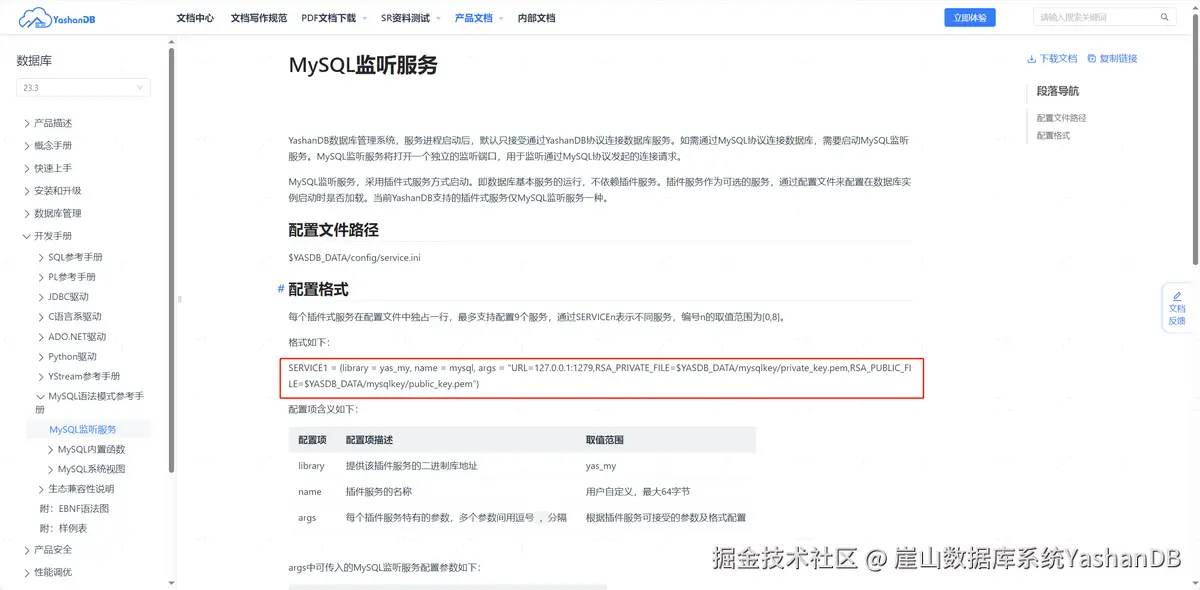Image resolution: width=1200 pixels, height=590 pixels.
Task: Collapse the MySQL语法模式参考手册 node
Action: click(x=41, y=397)
